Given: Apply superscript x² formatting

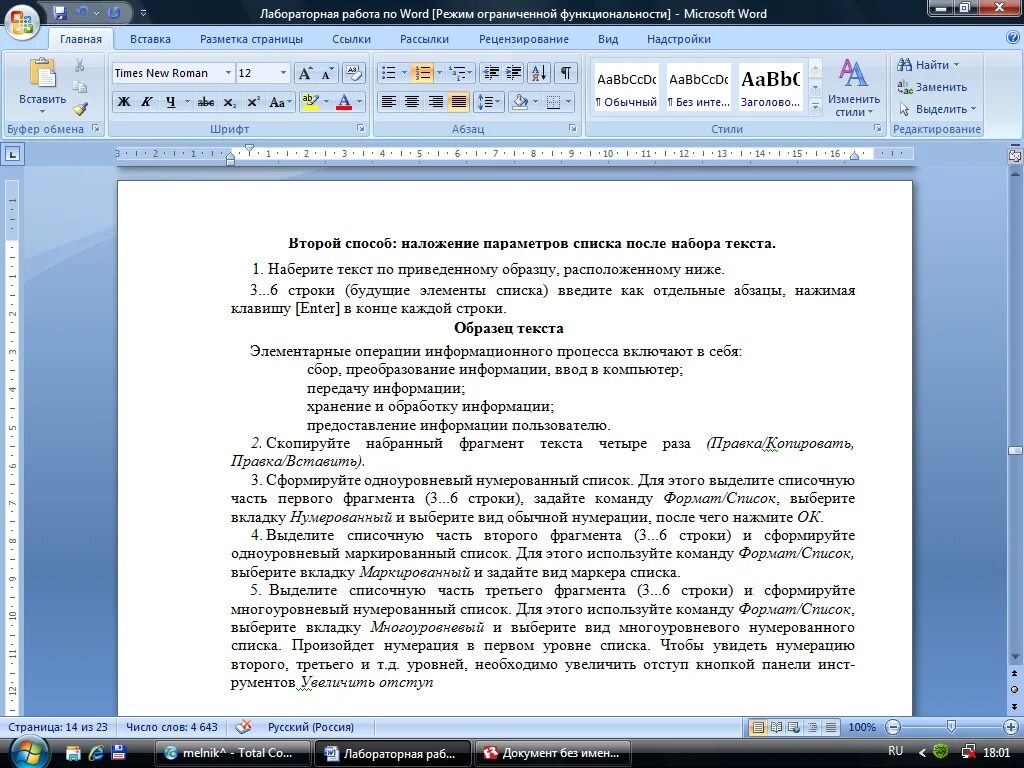Looking at the screenshot, I should [x=253, y=102].
